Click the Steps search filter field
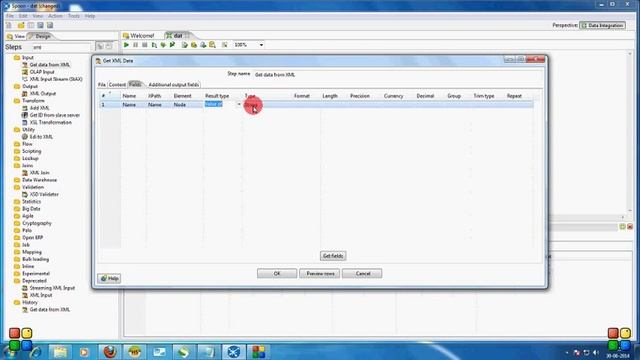640x360 pixels. click(x=62, y=47)
